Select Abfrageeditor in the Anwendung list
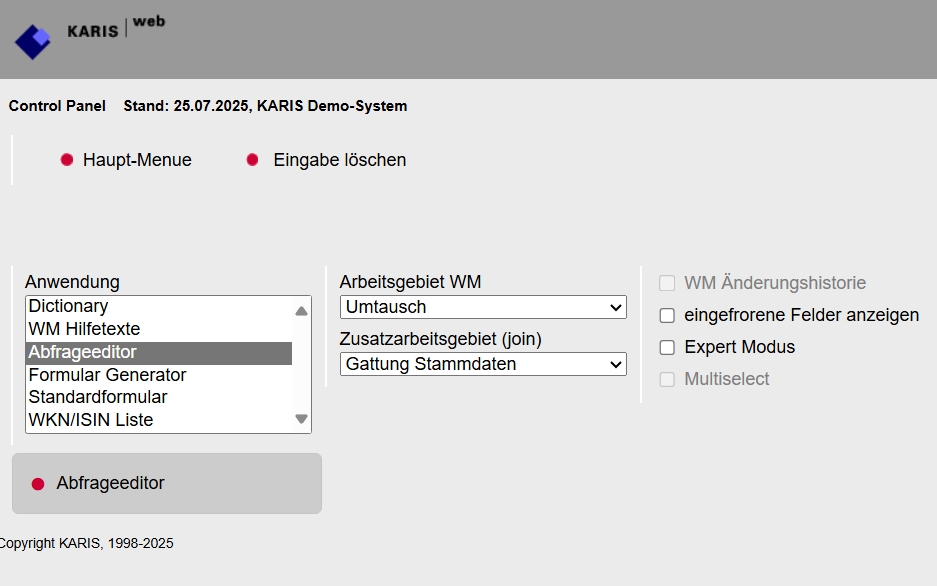 pos(159,352)
